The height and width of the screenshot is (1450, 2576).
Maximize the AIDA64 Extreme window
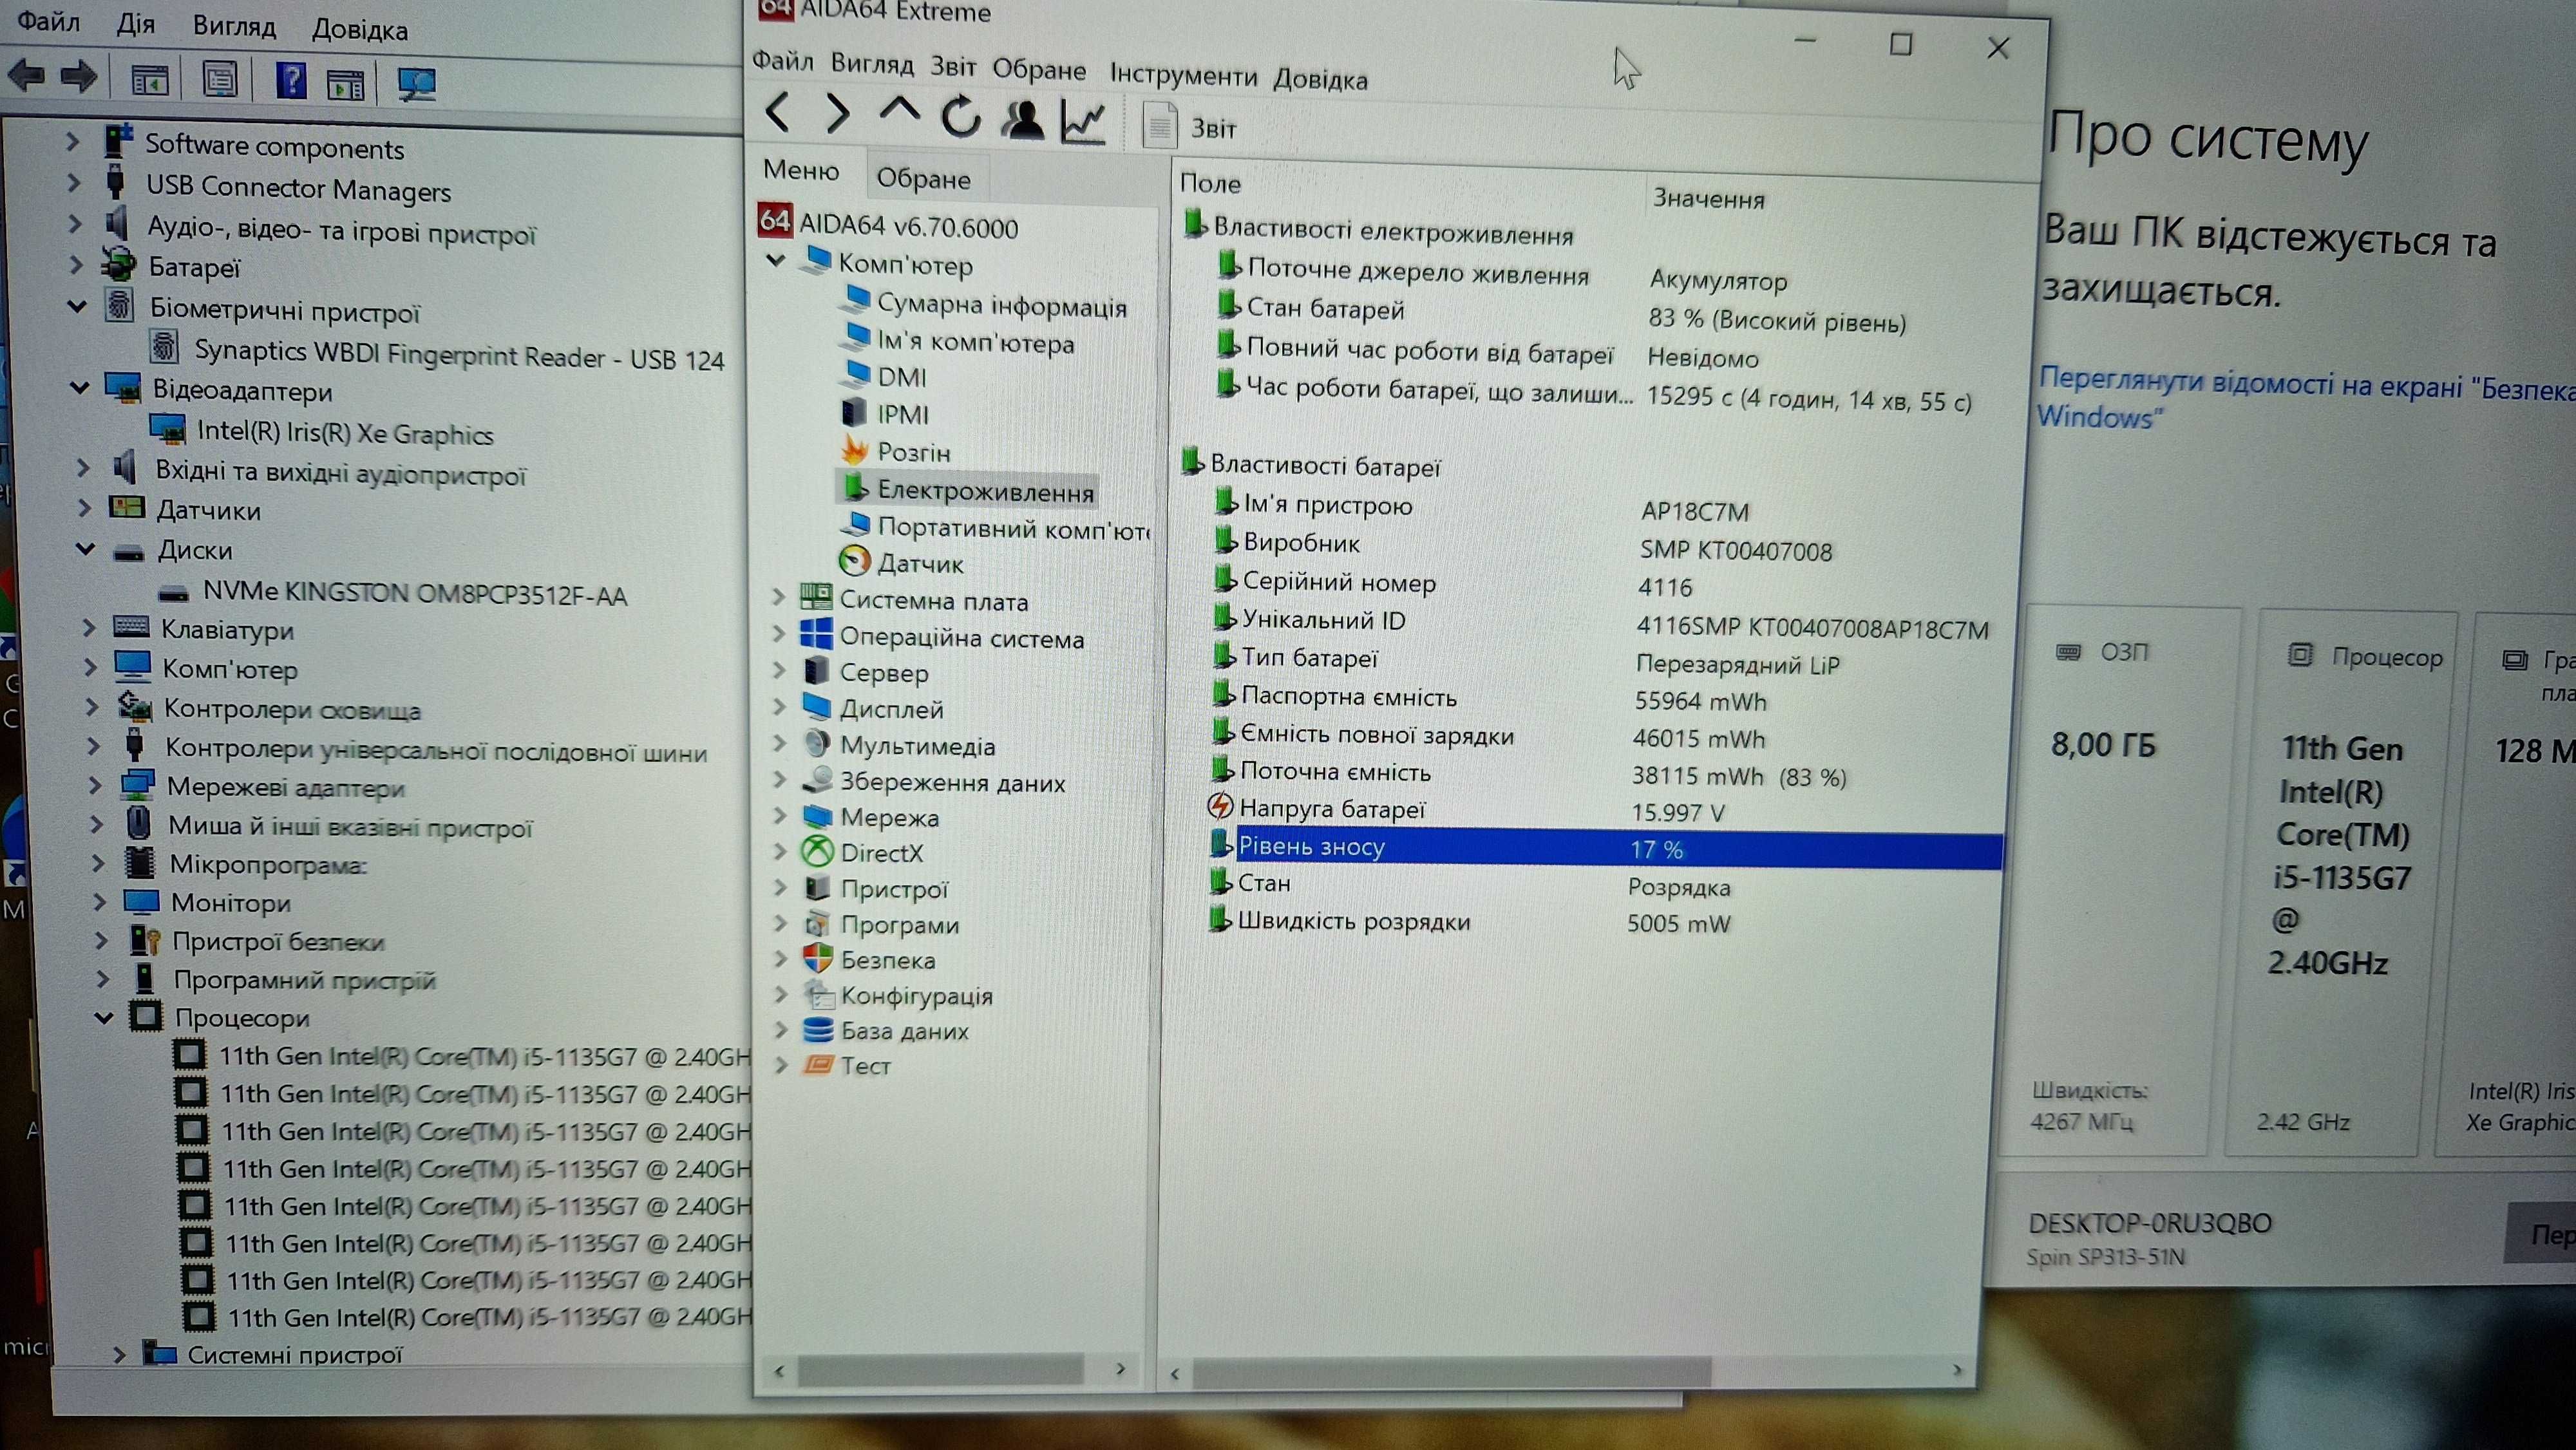click(1900, 44)
